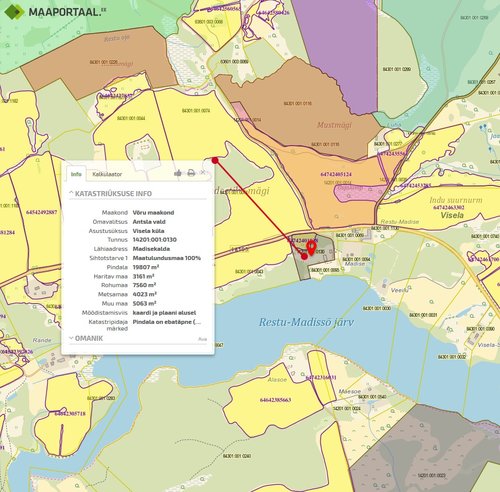Viewport: 500px width, 492px height.
Task: Click the red dot at the line's upper end
Action: (215, 160)
